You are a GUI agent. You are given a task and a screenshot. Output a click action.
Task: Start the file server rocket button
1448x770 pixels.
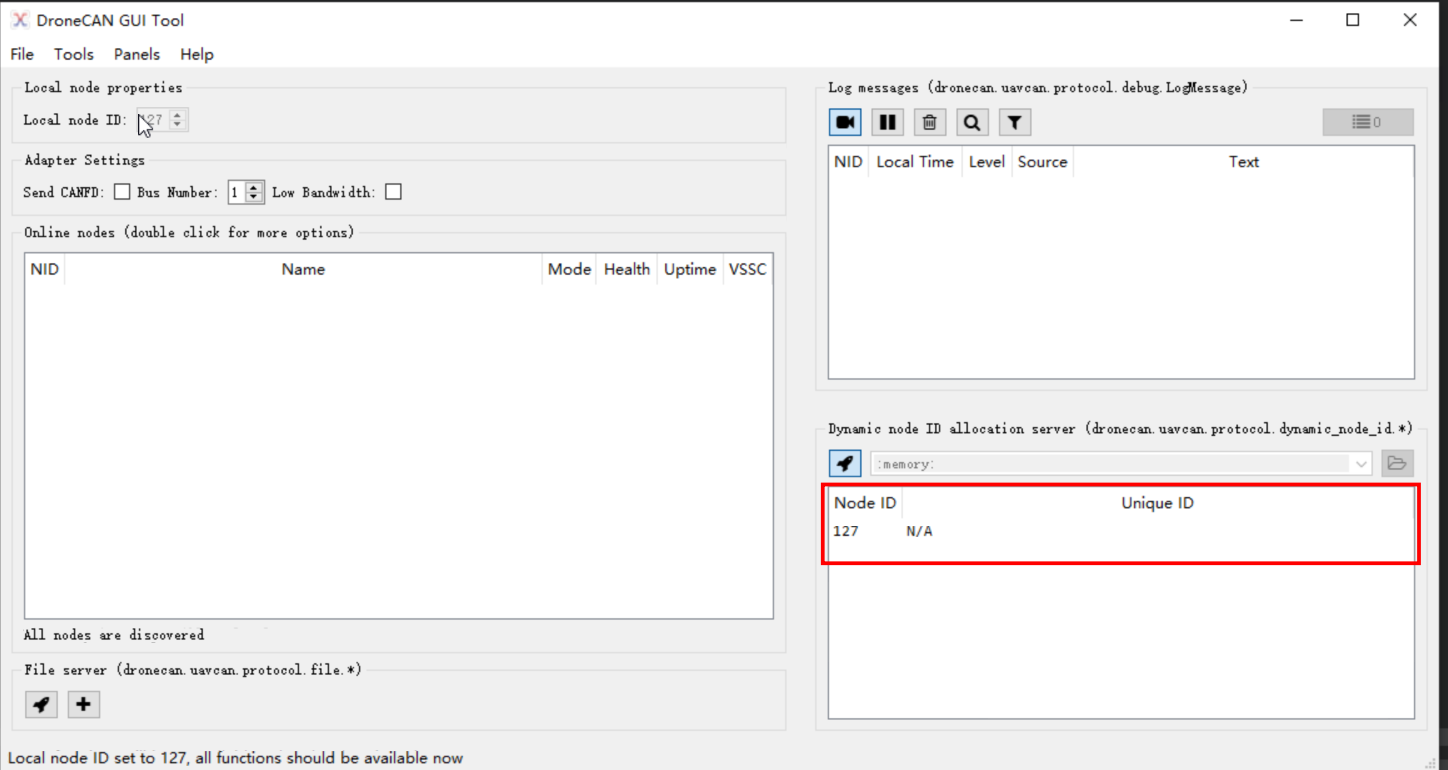(41, 704)
